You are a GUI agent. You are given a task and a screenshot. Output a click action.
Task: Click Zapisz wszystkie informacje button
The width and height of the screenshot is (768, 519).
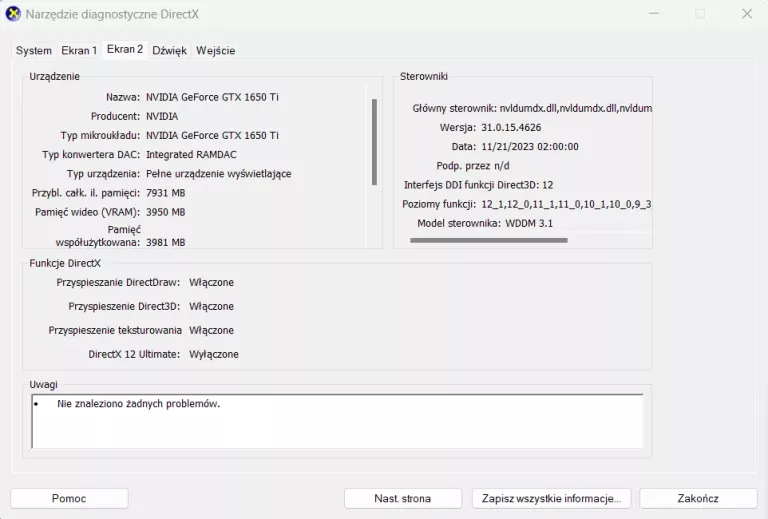(552, 498)
